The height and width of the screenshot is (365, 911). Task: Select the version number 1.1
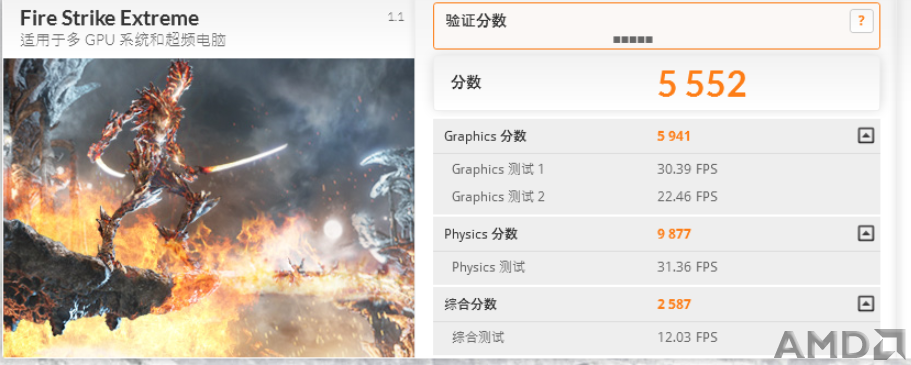tap(396, 17)
